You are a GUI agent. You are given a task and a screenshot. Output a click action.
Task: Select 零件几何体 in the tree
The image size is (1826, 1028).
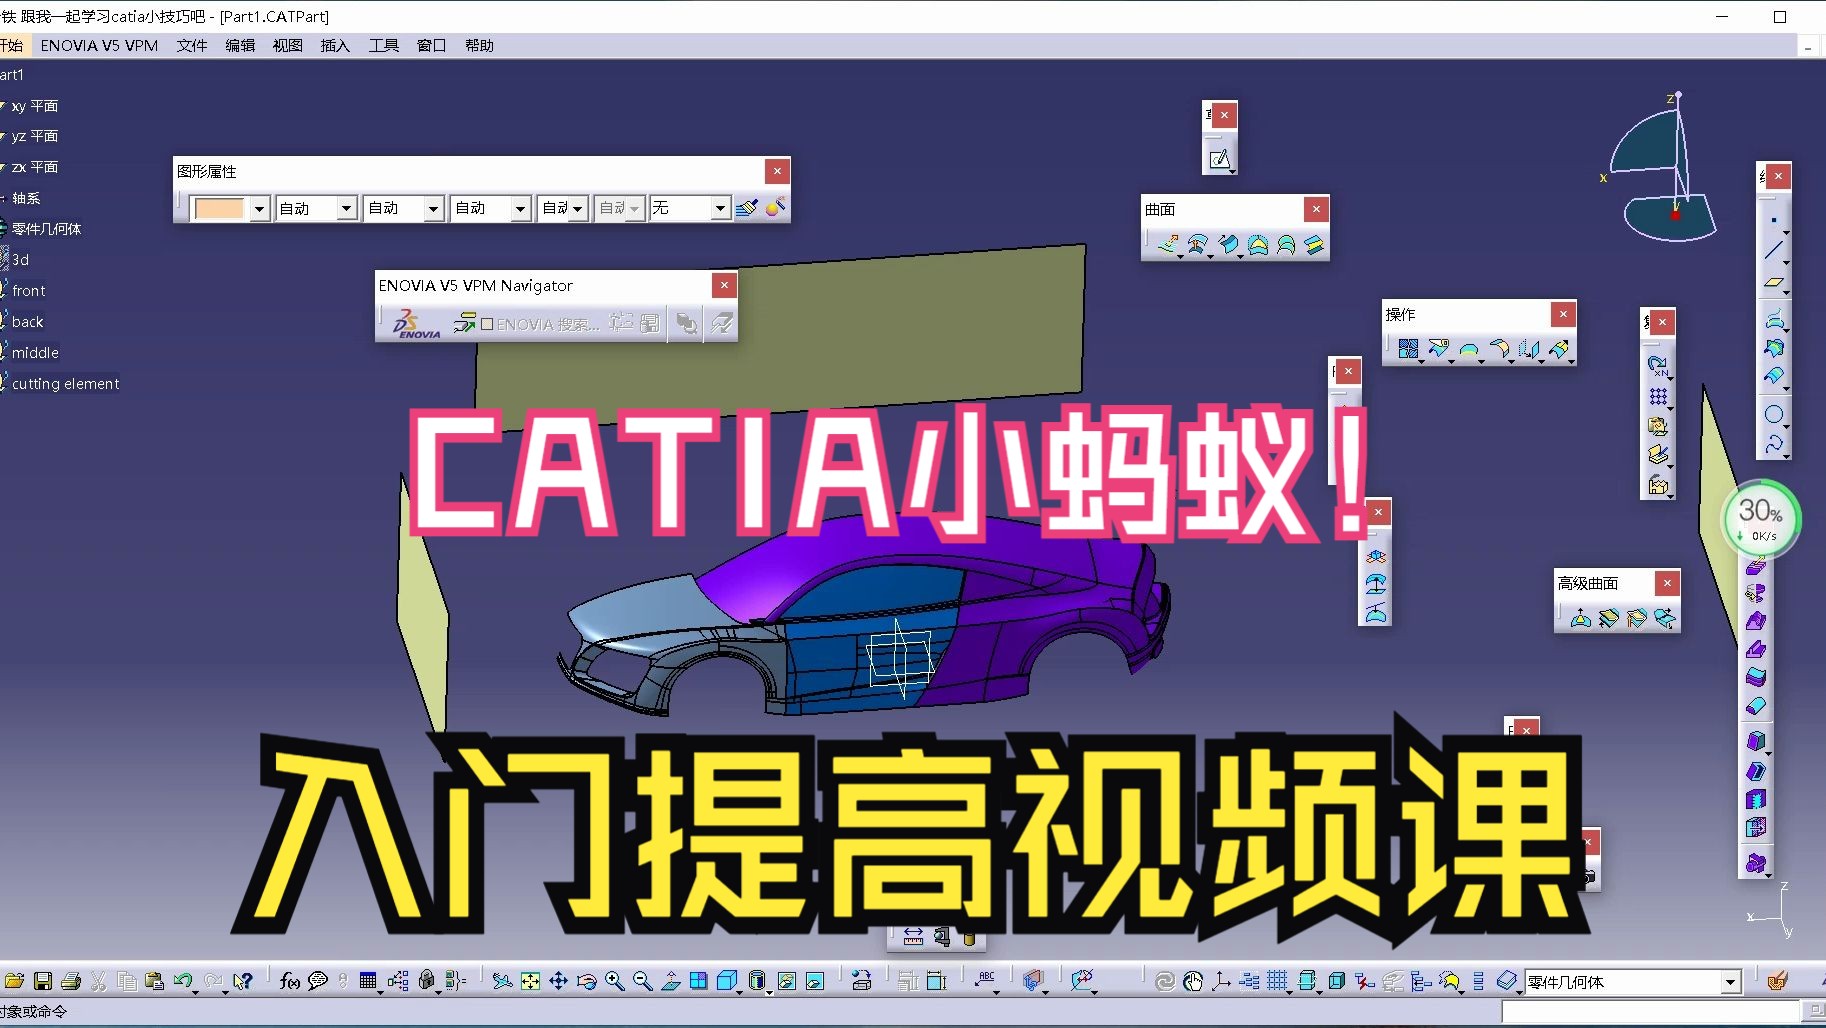47,229
